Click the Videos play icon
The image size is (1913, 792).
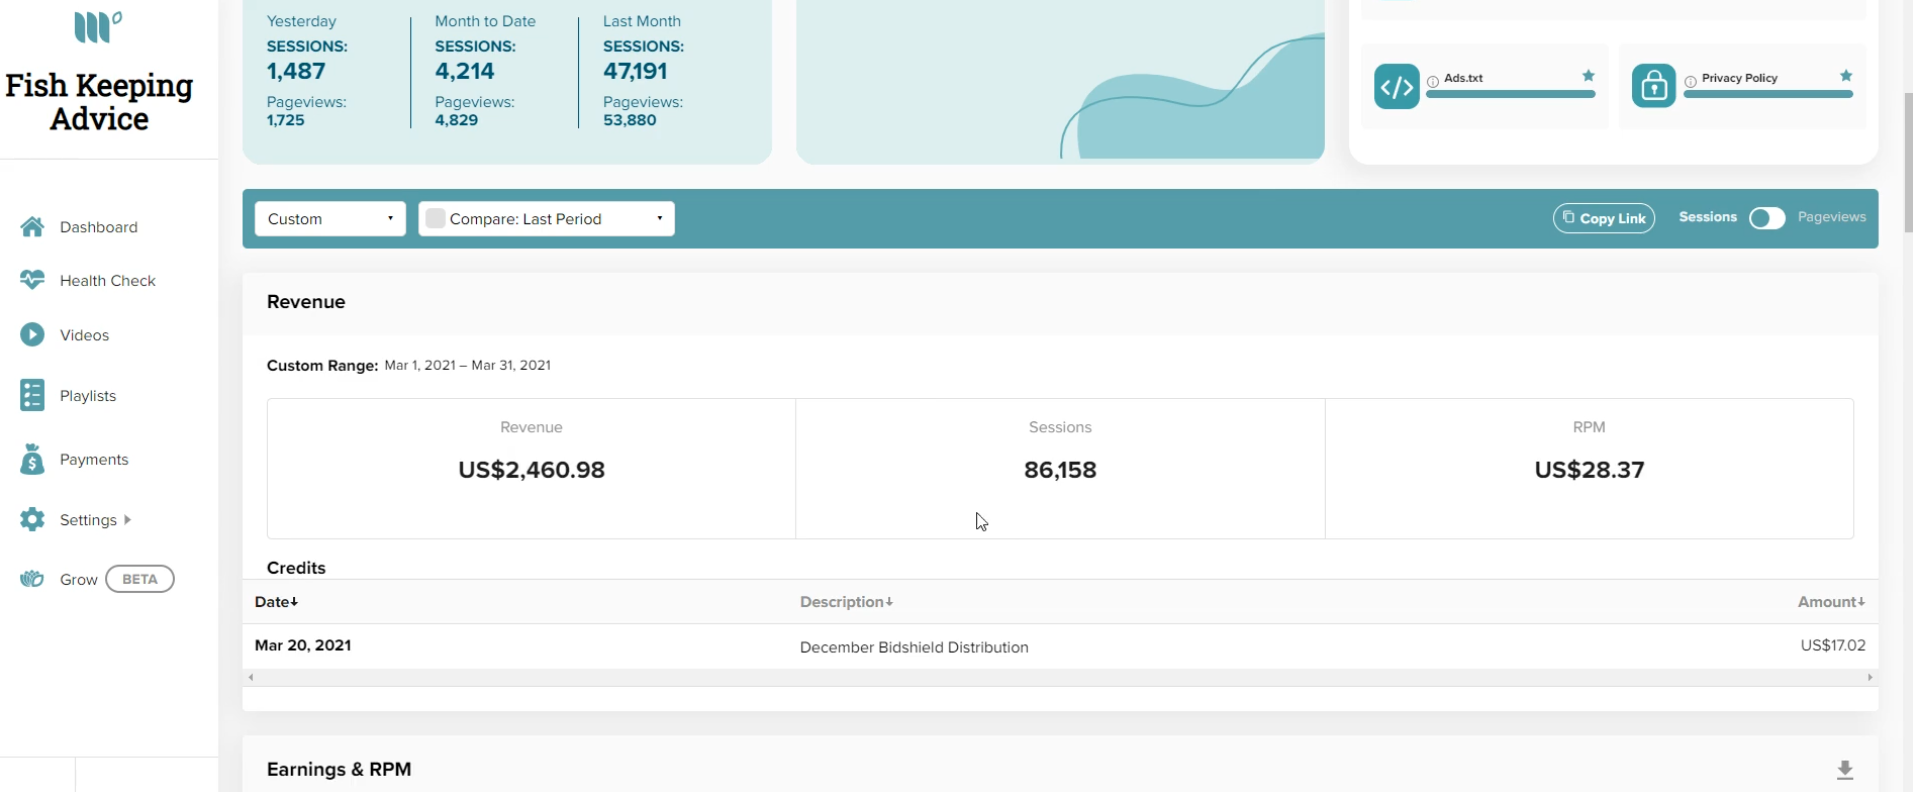click(32, 334)
